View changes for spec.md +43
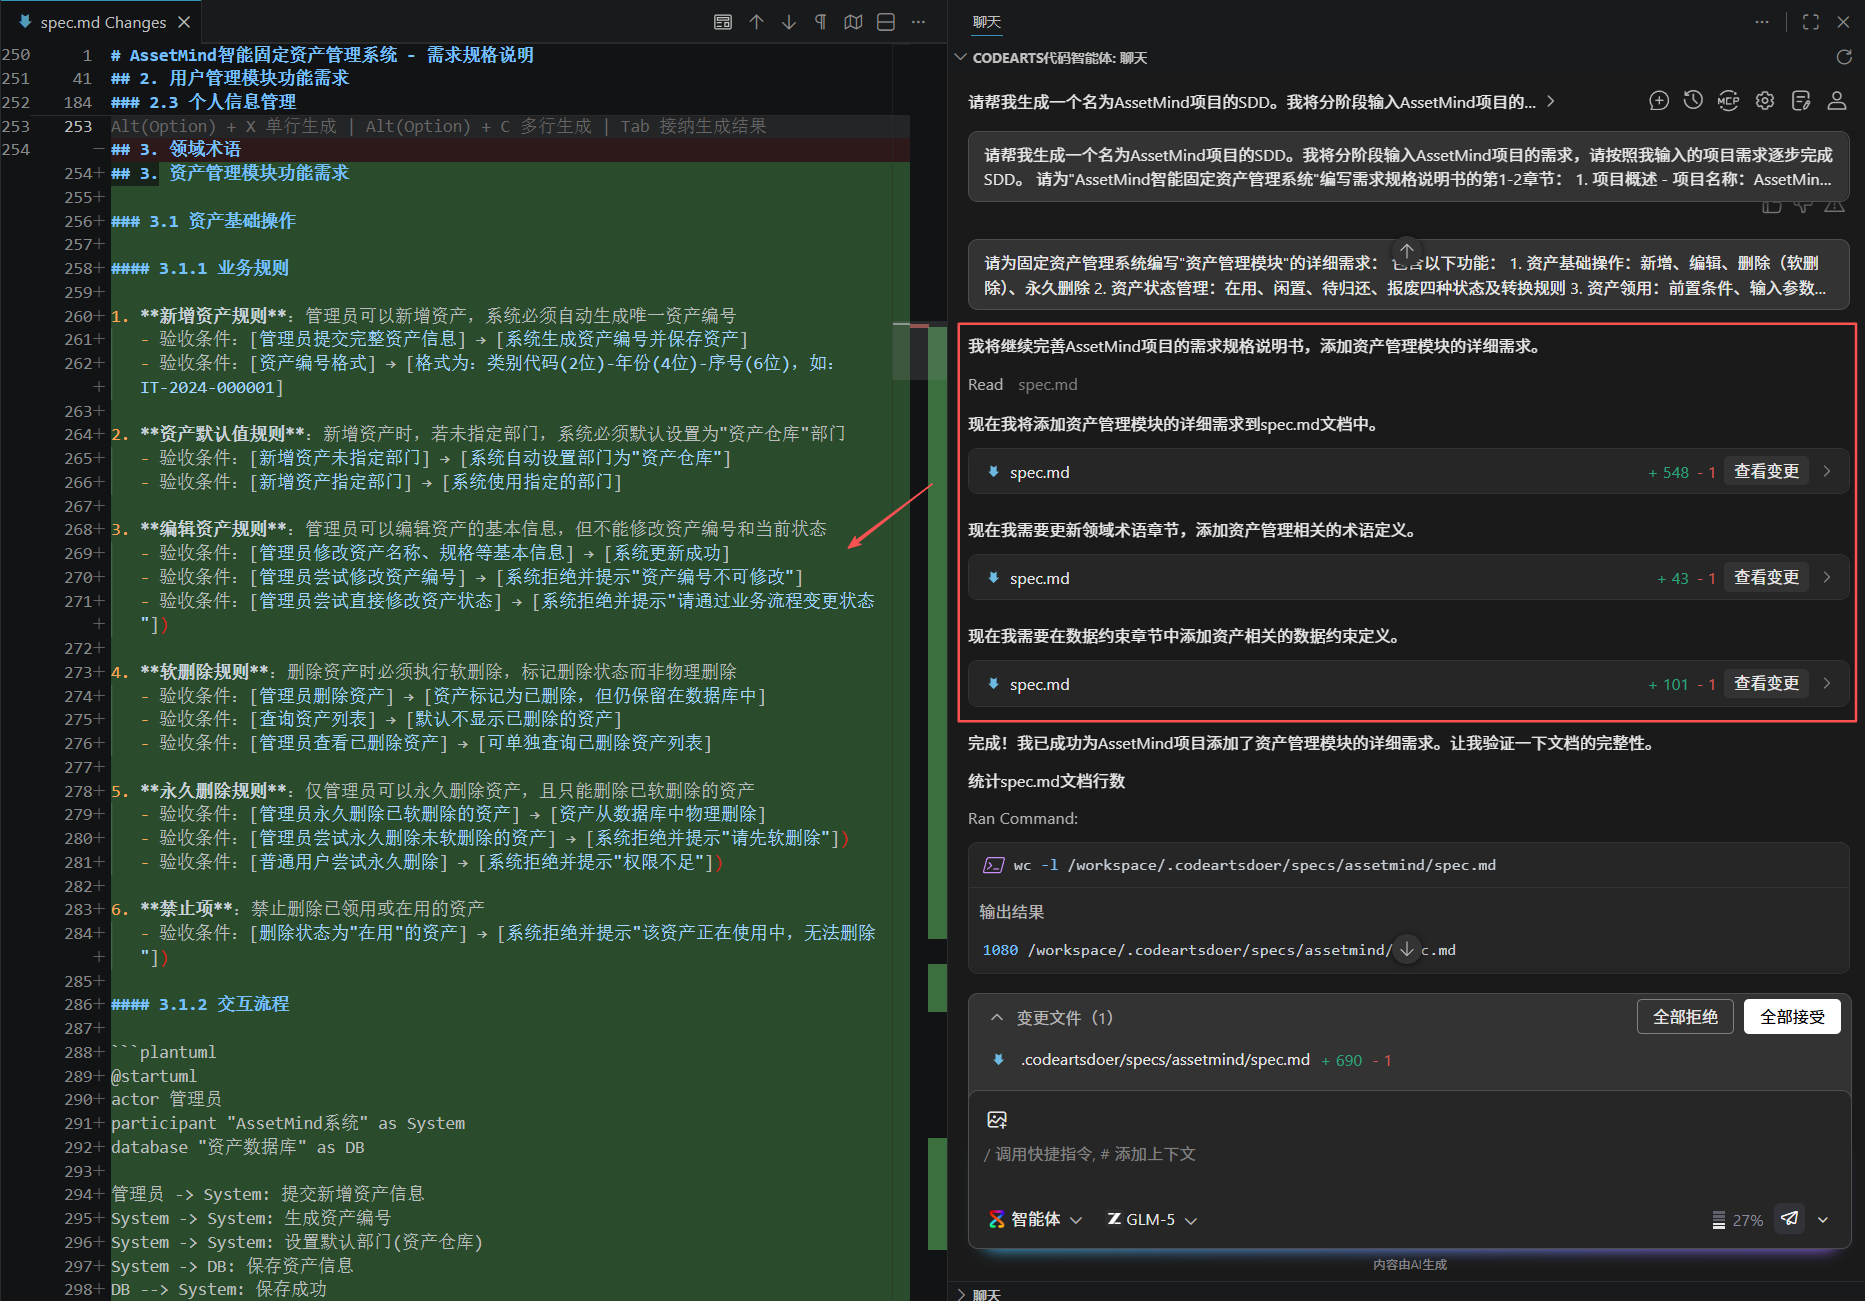The image size is (1865, 1301). click(x=1766, y=578)
